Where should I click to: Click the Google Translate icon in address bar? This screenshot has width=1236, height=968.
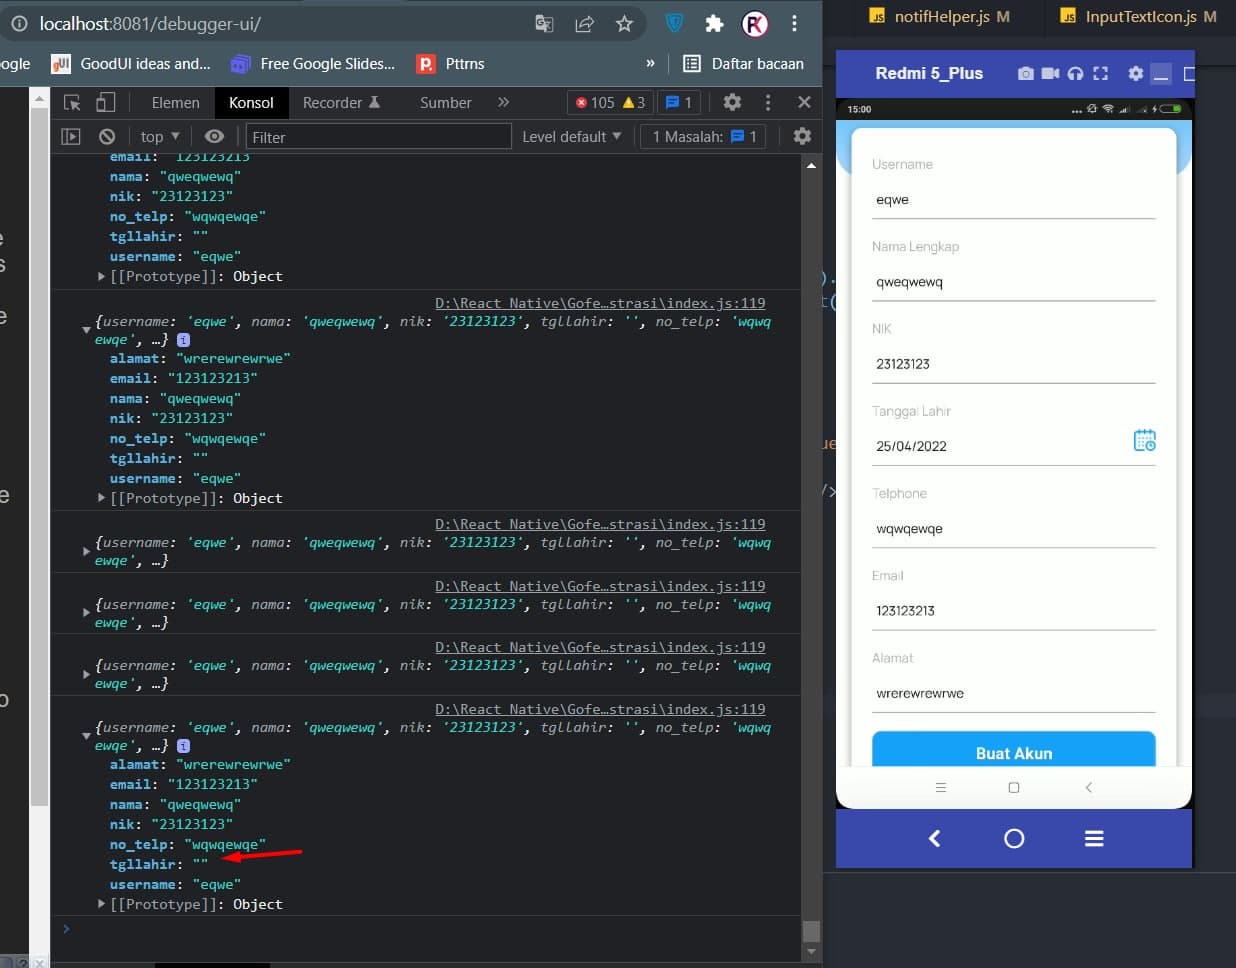544,22
